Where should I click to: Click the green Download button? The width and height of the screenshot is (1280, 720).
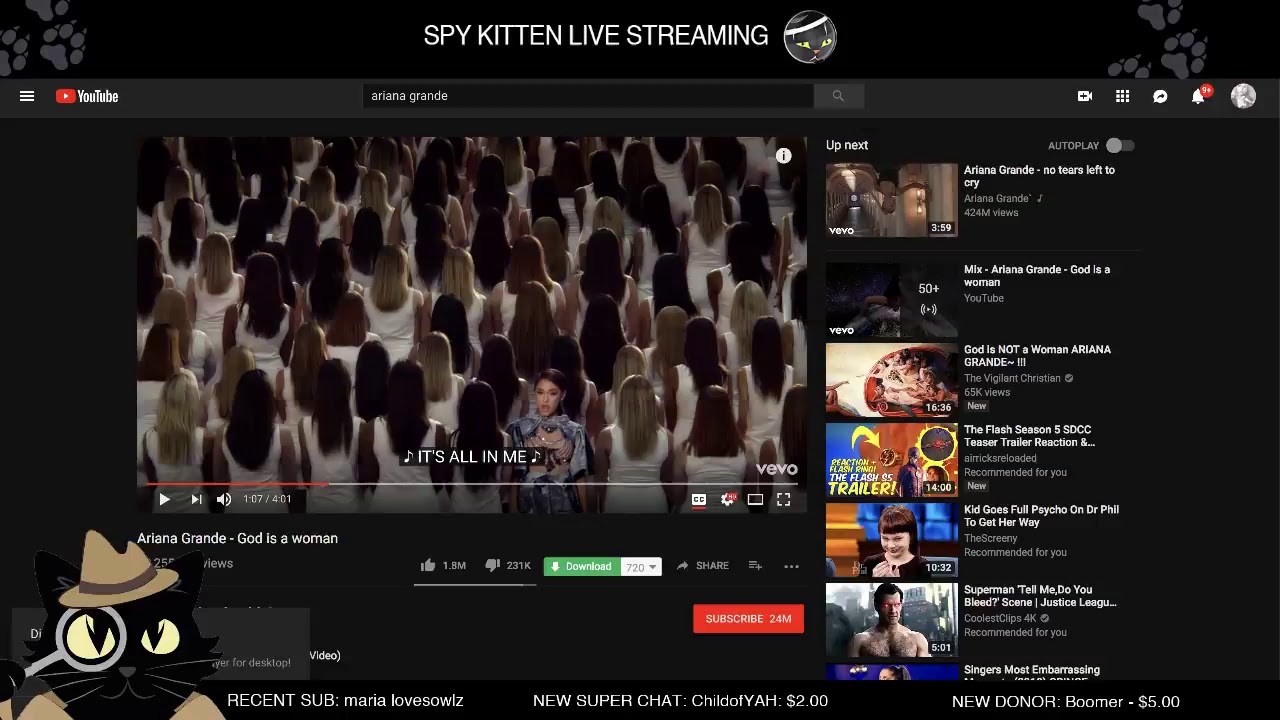pos(582,566)
